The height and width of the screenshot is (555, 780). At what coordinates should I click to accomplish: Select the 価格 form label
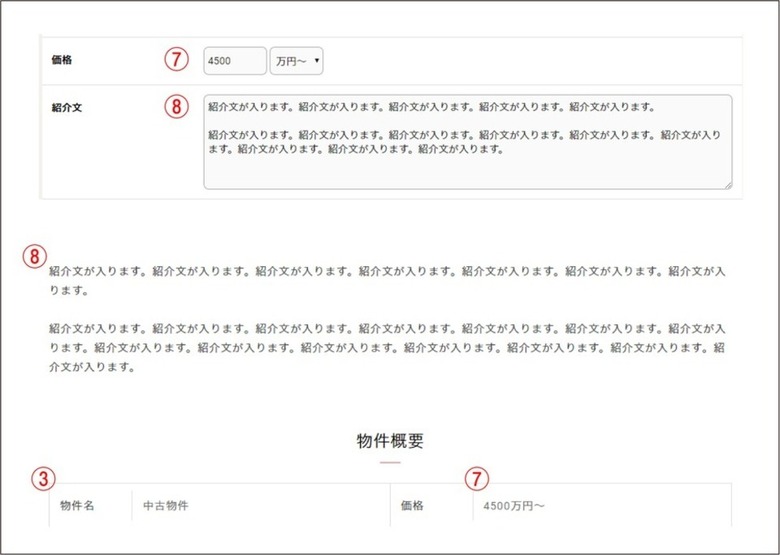click(62, 60)
